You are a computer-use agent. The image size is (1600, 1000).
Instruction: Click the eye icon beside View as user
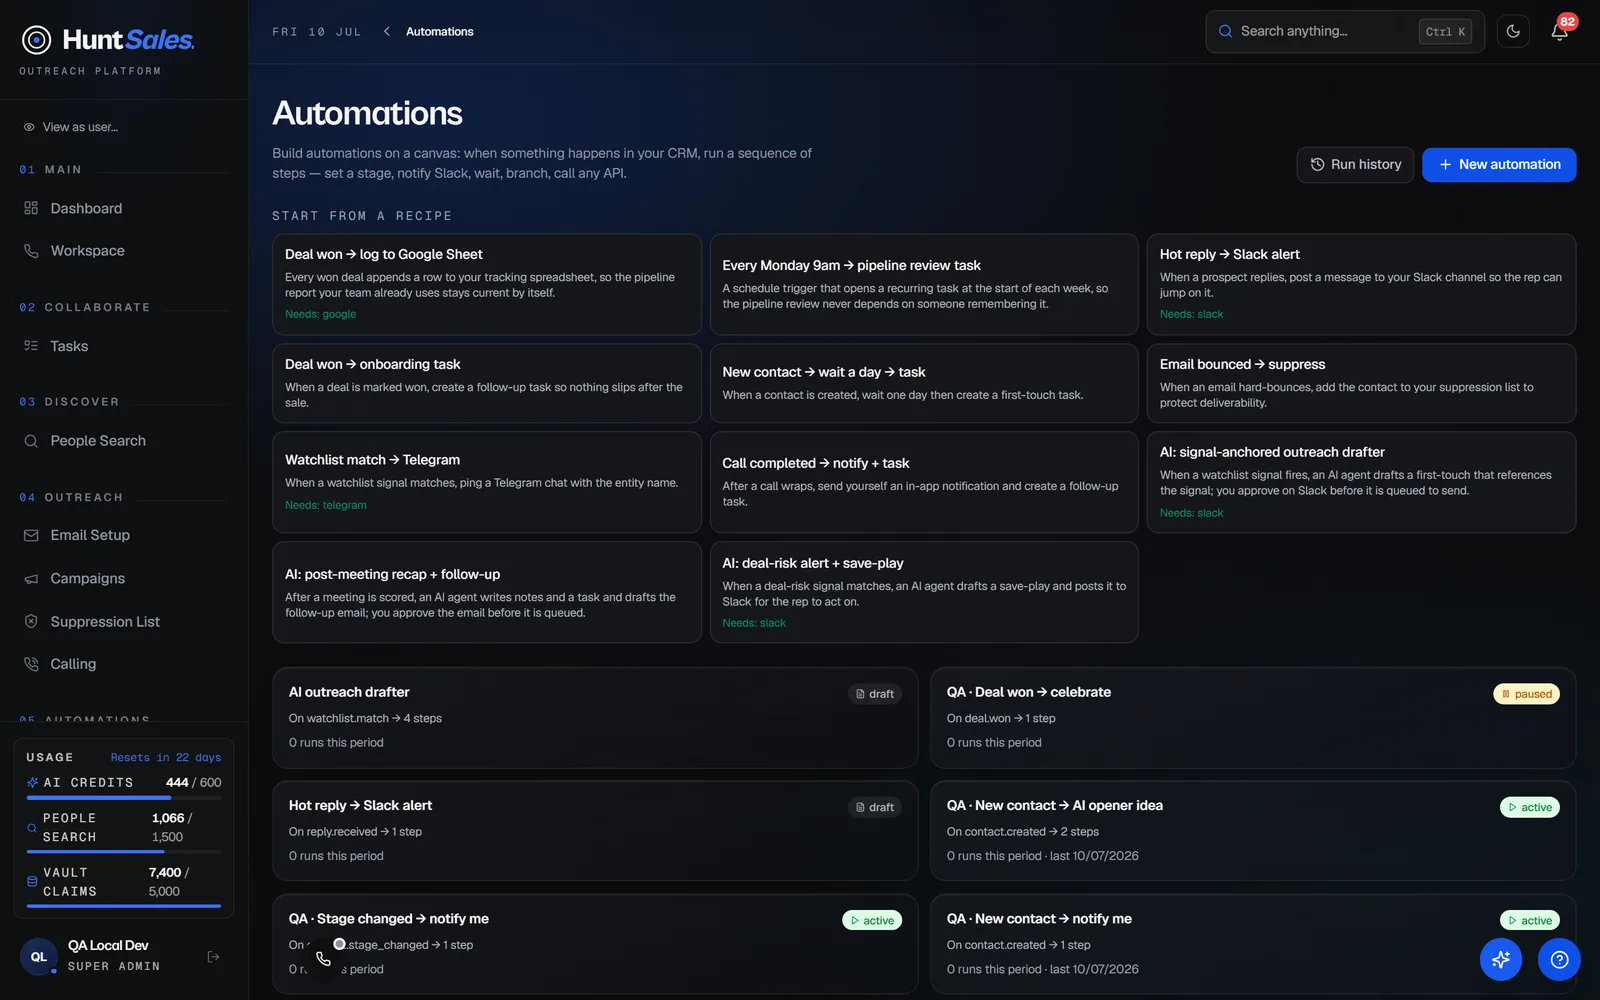click(29, 127)
